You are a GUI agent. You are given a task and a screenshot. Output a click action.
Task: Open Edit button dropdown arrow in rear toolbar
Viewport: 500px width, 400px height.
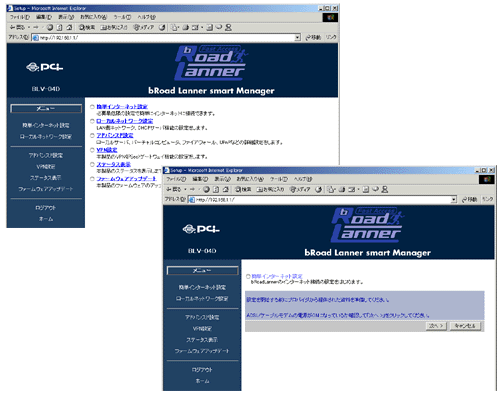pos(202,27)
